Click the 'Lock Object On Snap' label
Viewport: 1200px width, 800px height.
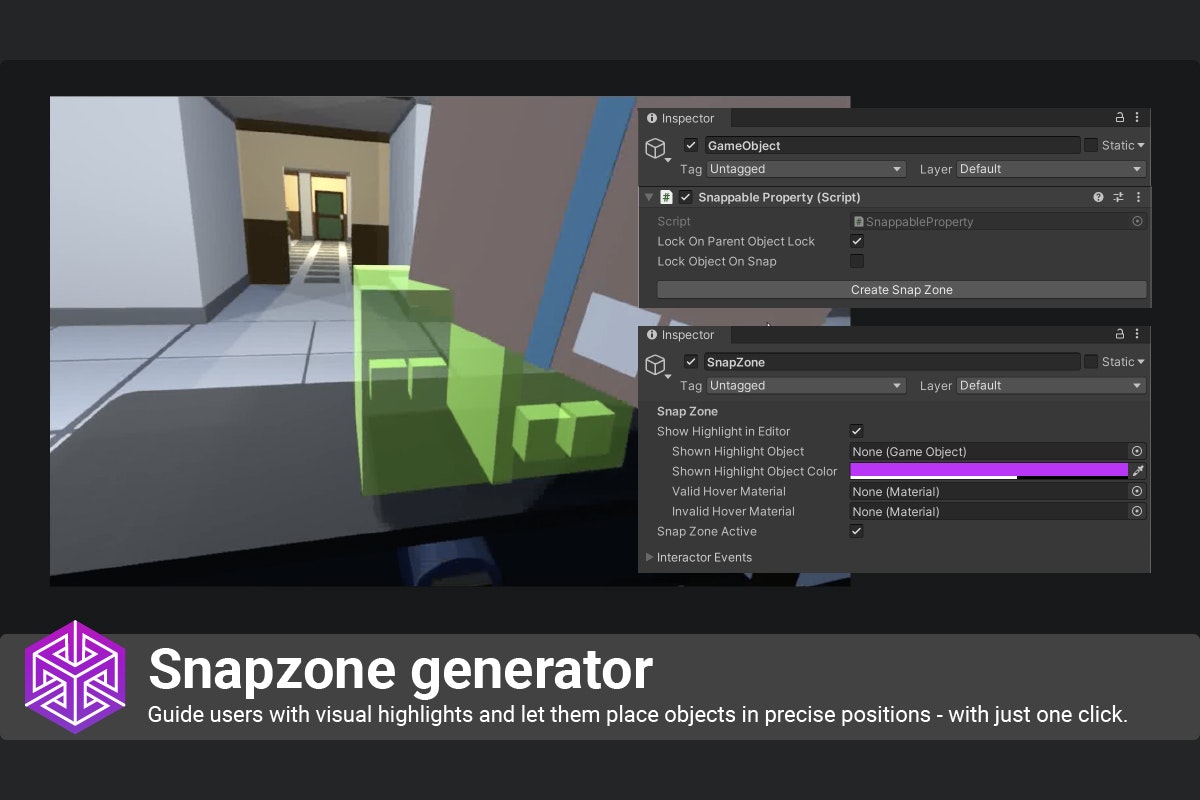point(717,261)
